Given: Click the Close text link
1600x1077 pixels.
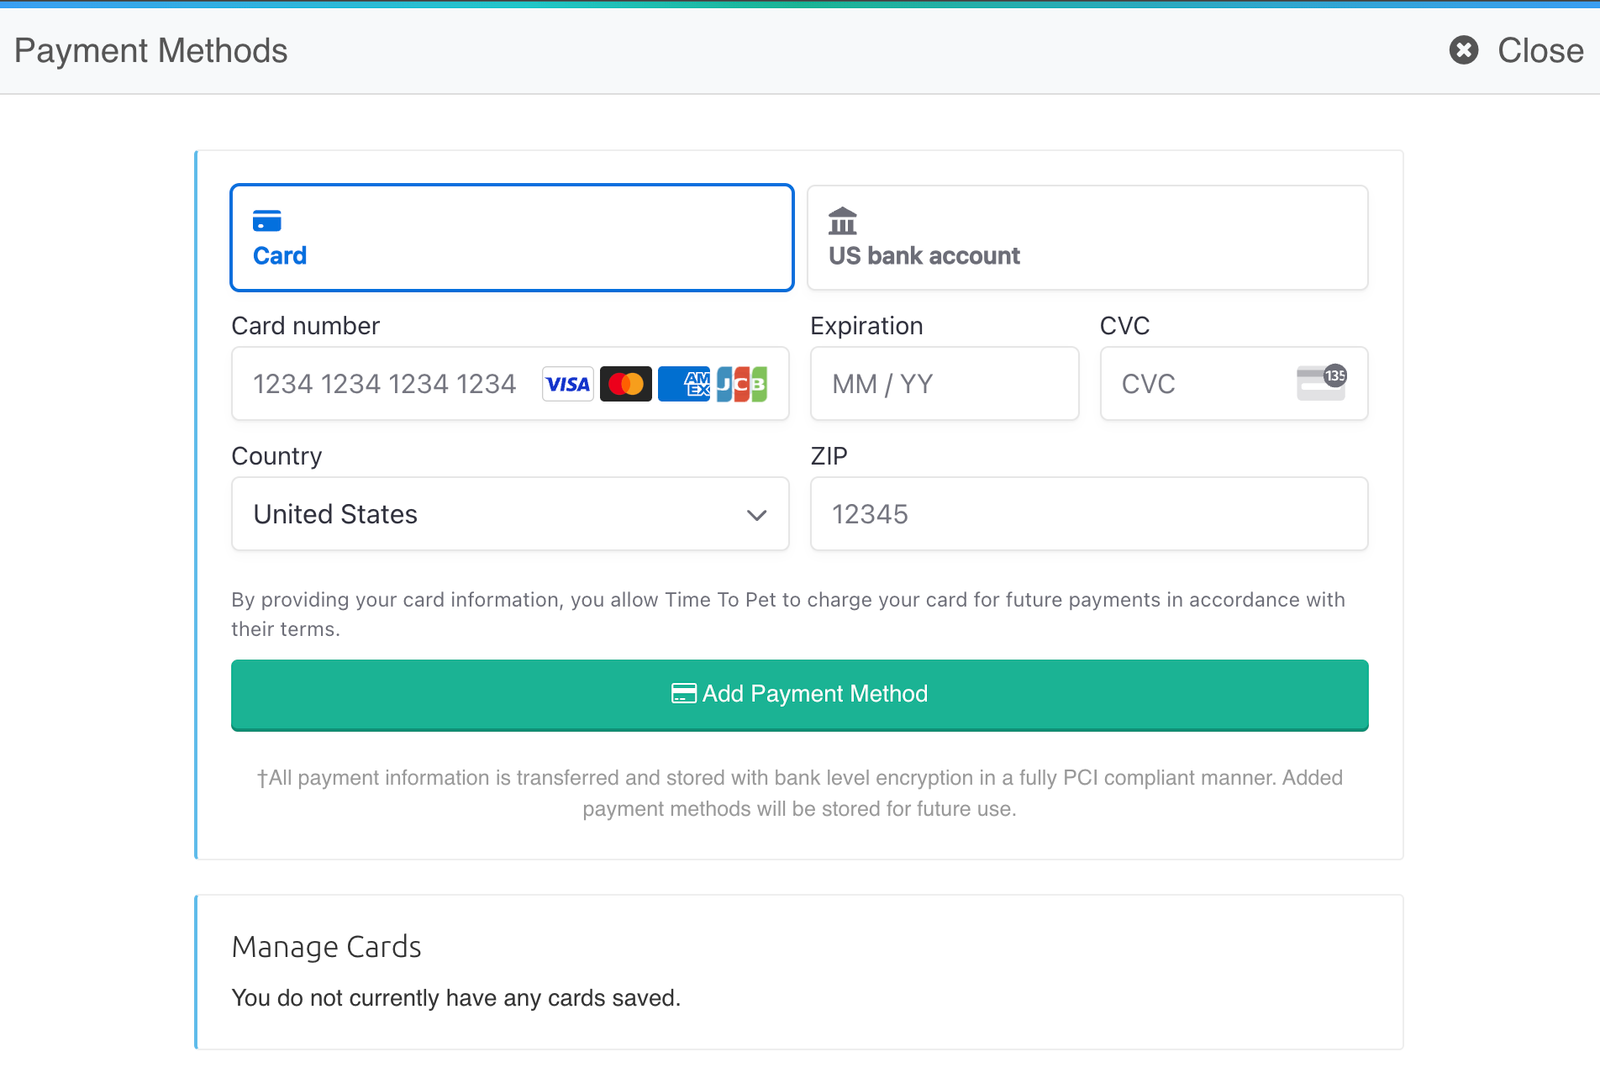Looking at the screenshot, I should point(1540,50).
